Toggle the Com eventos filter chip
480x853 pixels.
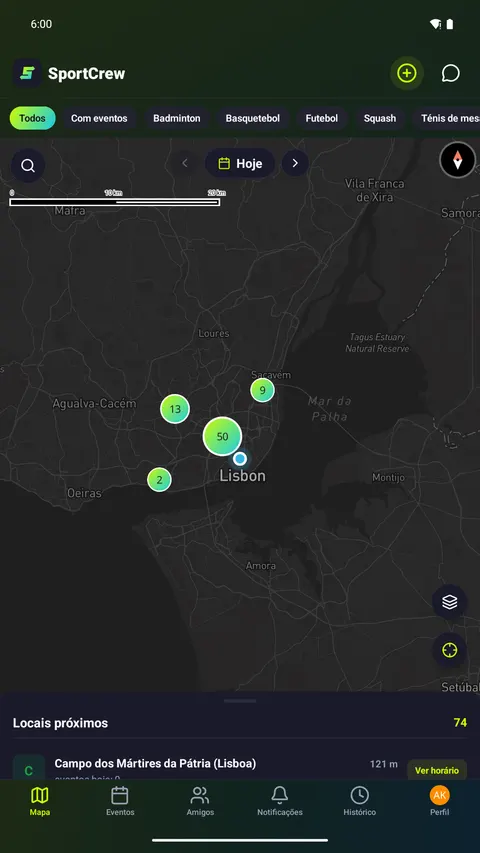[x=99, y=118]
